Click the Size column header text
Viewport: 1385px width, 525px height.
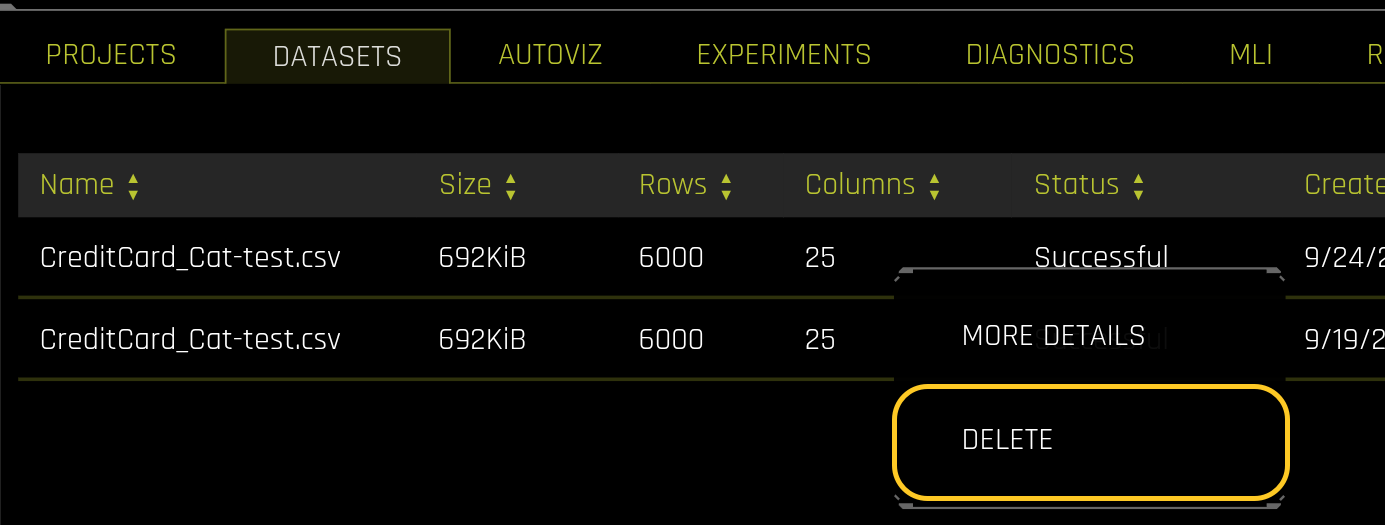coord(465,185)
